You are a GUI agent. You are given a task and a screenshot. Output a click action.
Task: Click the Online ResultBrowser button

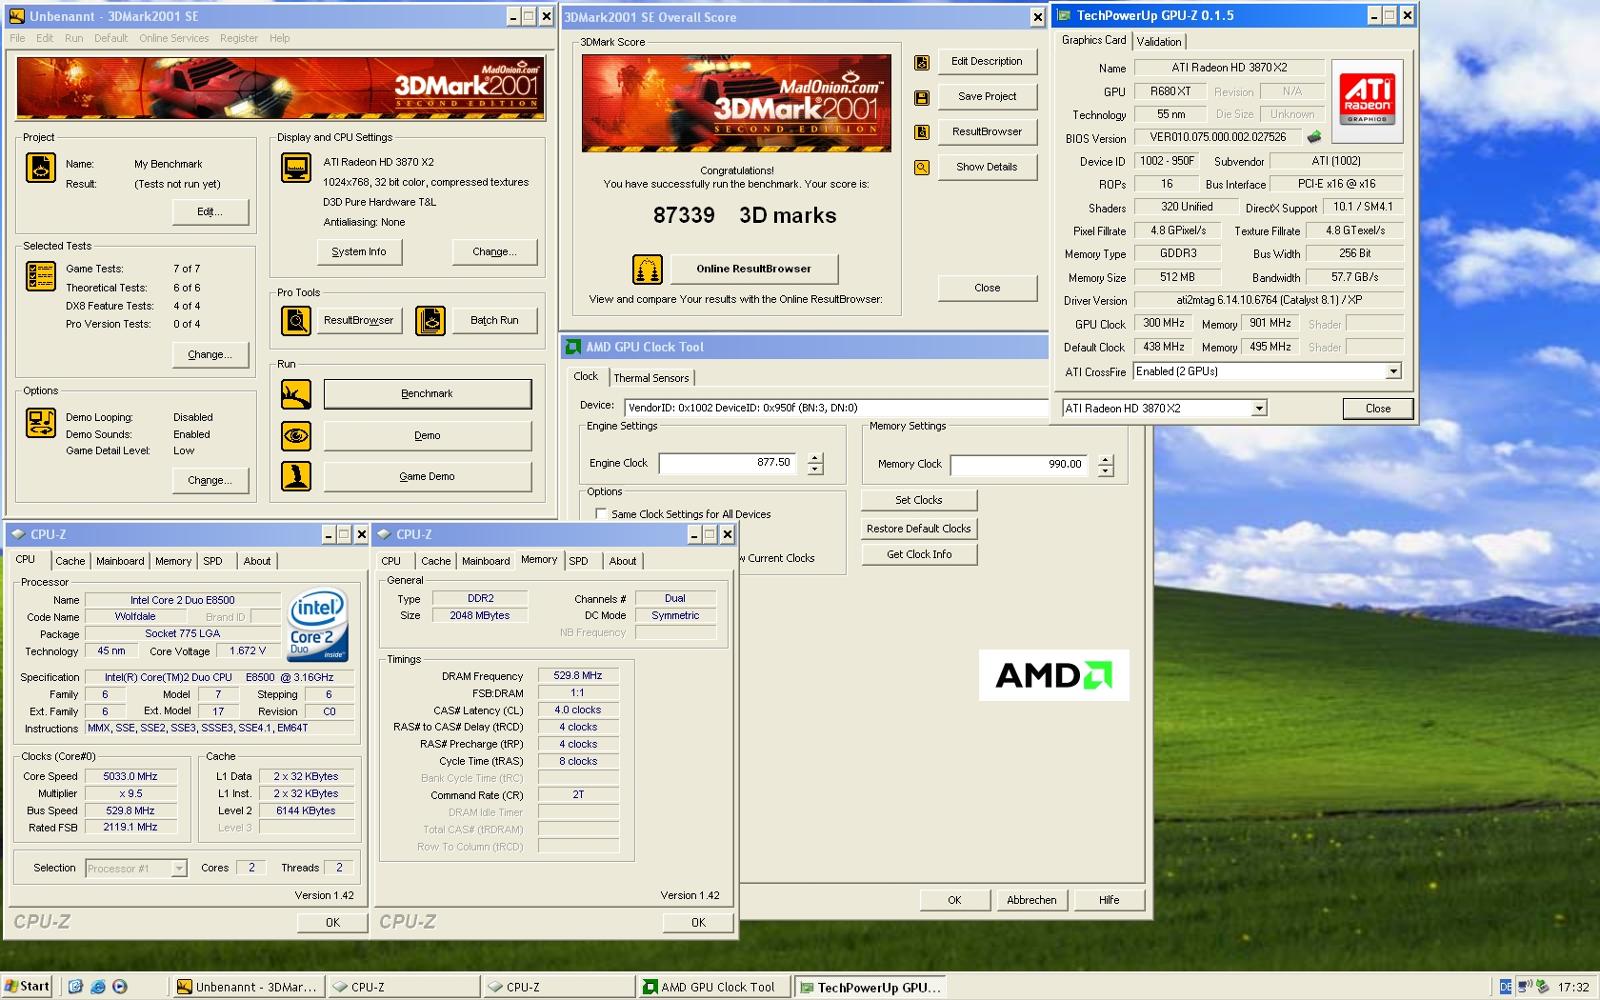pos(754,269)
